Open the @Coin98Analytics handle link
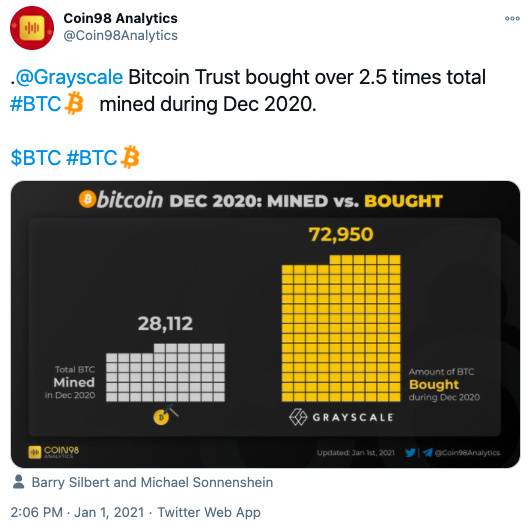 120,35
